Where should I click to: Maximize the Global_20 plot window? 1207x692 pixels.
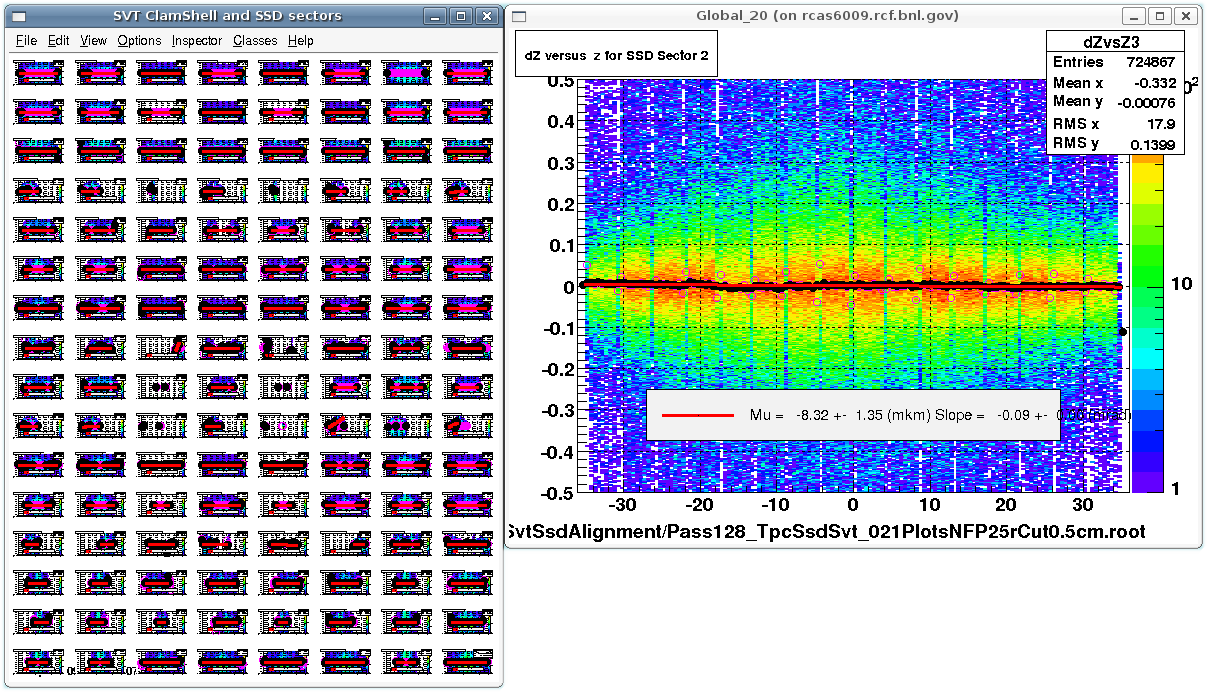(x=1160, y=16)
